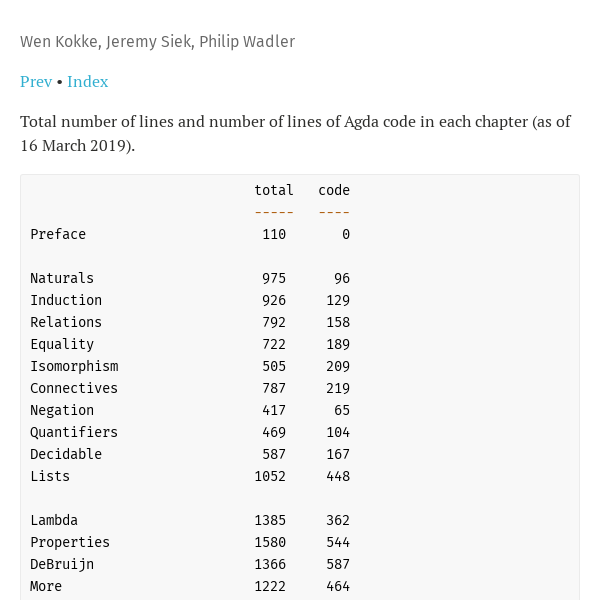Select the 'code' column header
This screenshot has width=600, height=600.
pyautogui.click(x=334, y=190)
